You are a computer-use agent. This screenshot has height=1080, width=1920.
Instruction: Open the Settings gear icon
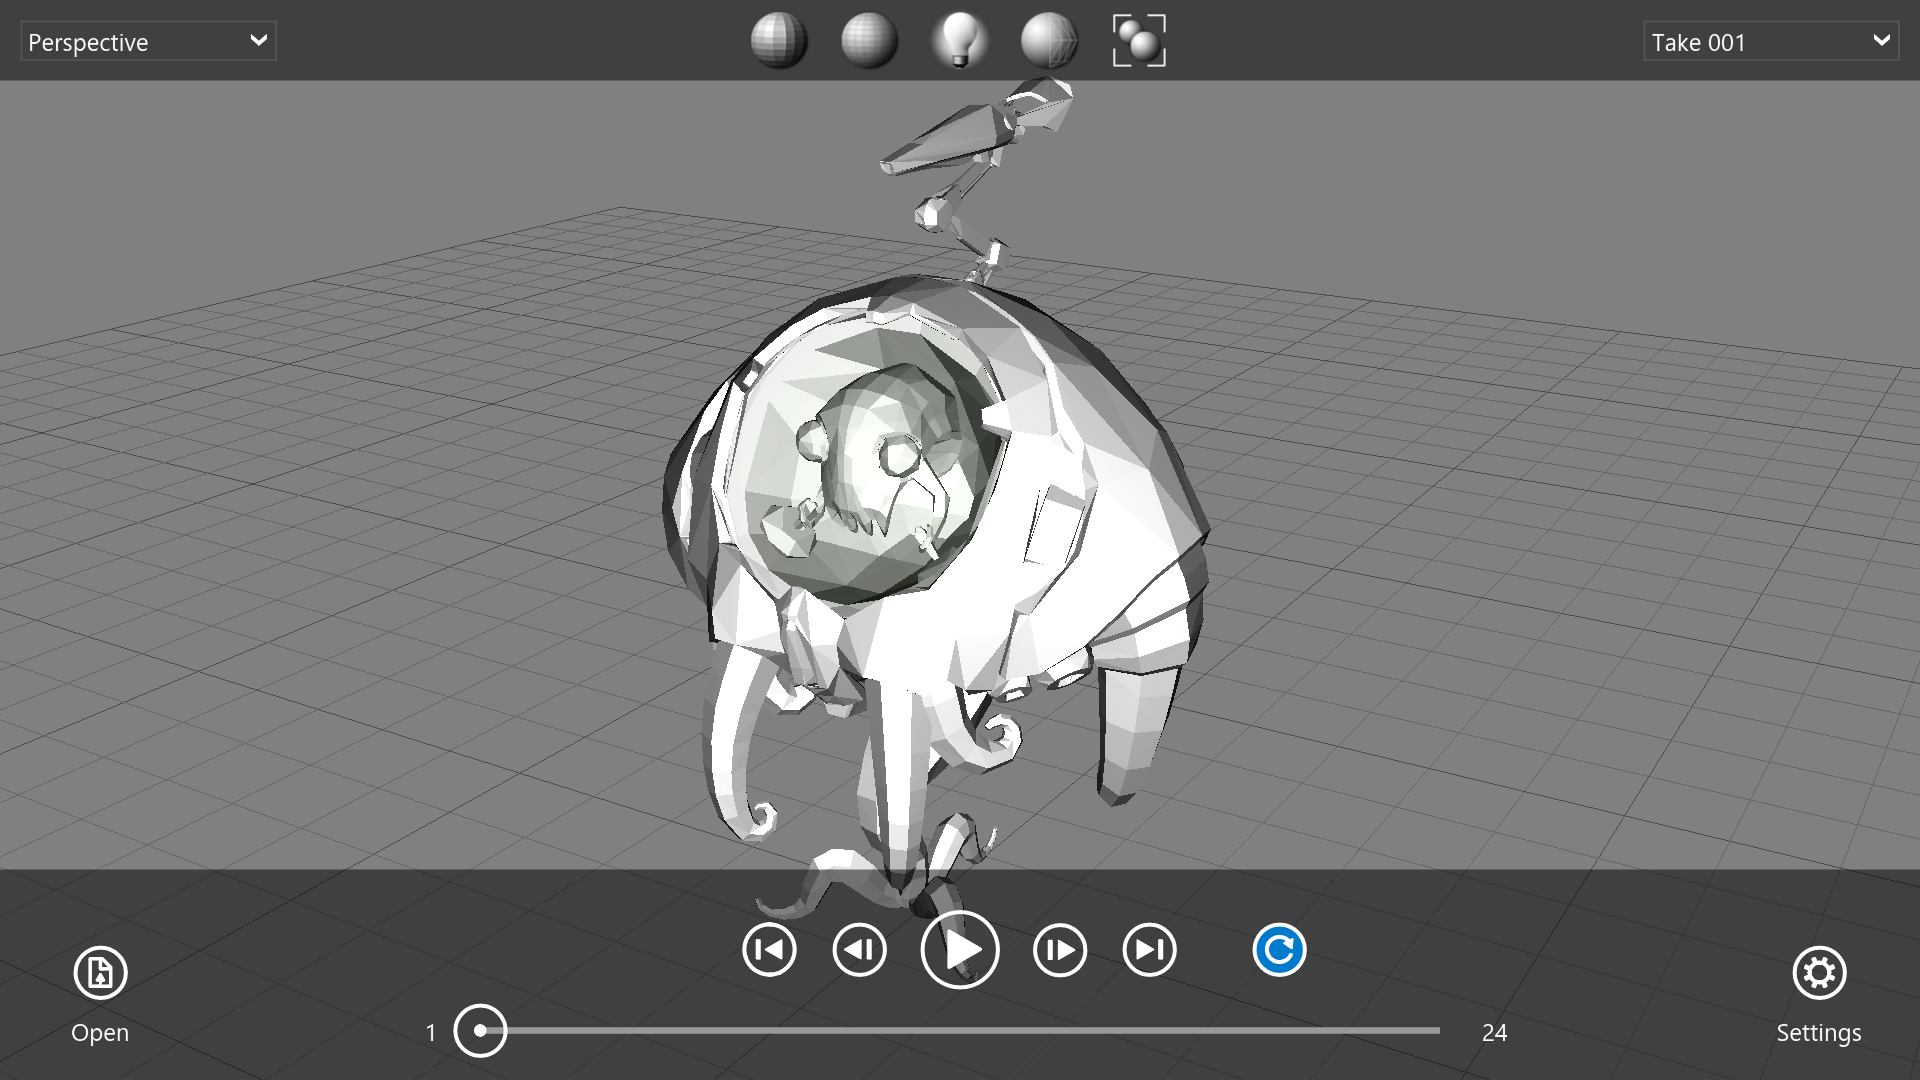(x=1819, y=972)
